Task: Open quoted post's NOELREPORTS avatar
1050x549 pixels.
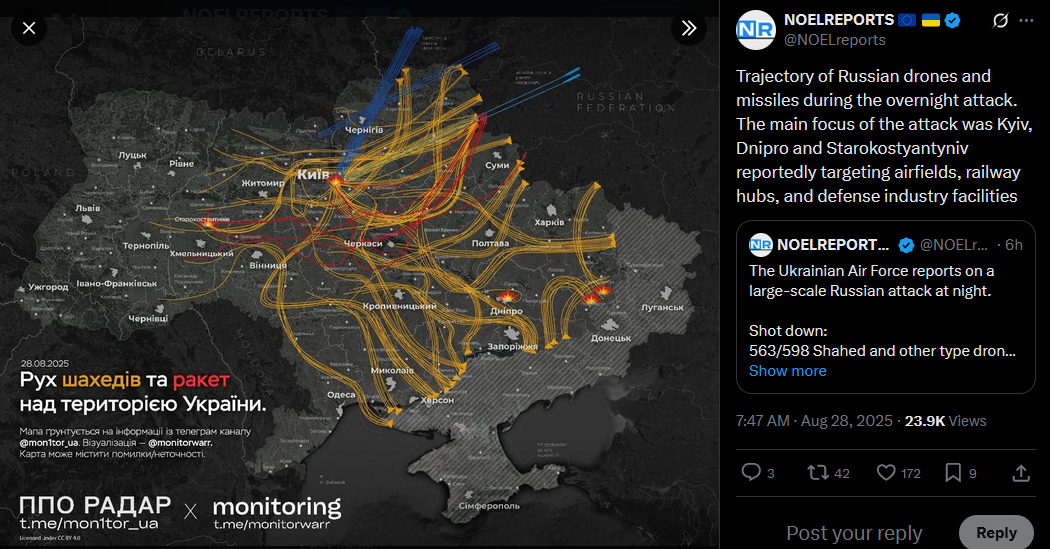Action: pyautogui.click(x=761, y=245)
